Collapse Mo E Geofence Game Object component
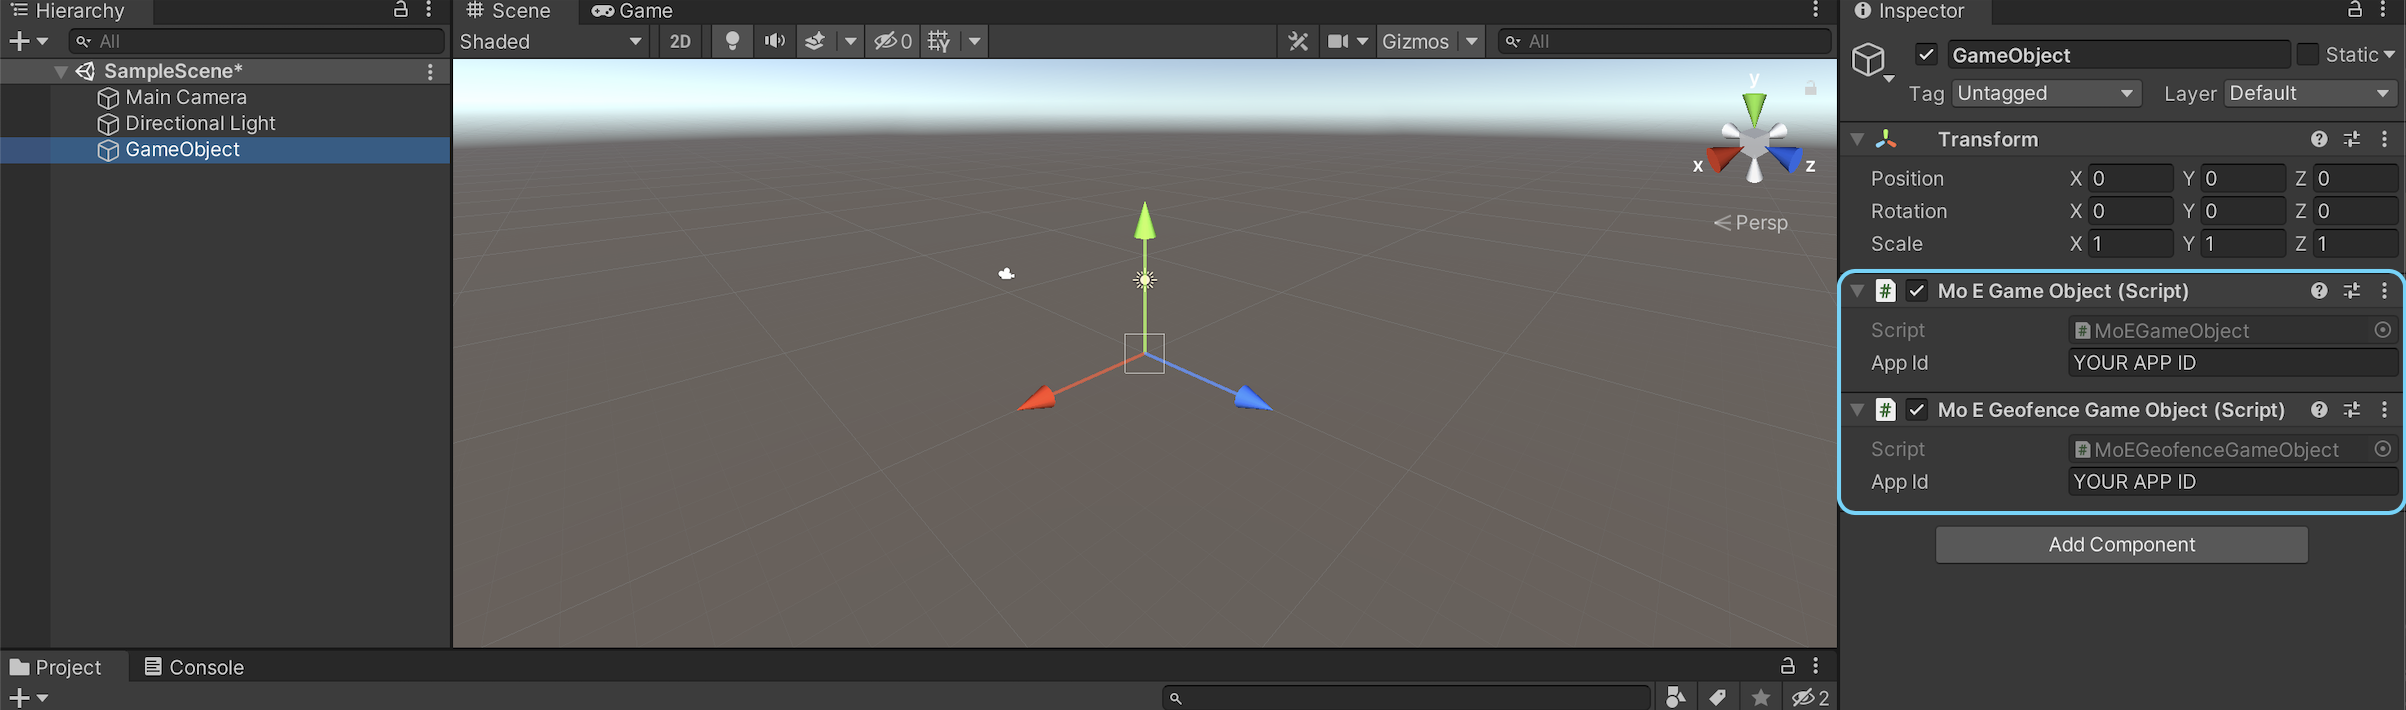The width and height of the screenshot is (2406, 710). [1857, 410]
